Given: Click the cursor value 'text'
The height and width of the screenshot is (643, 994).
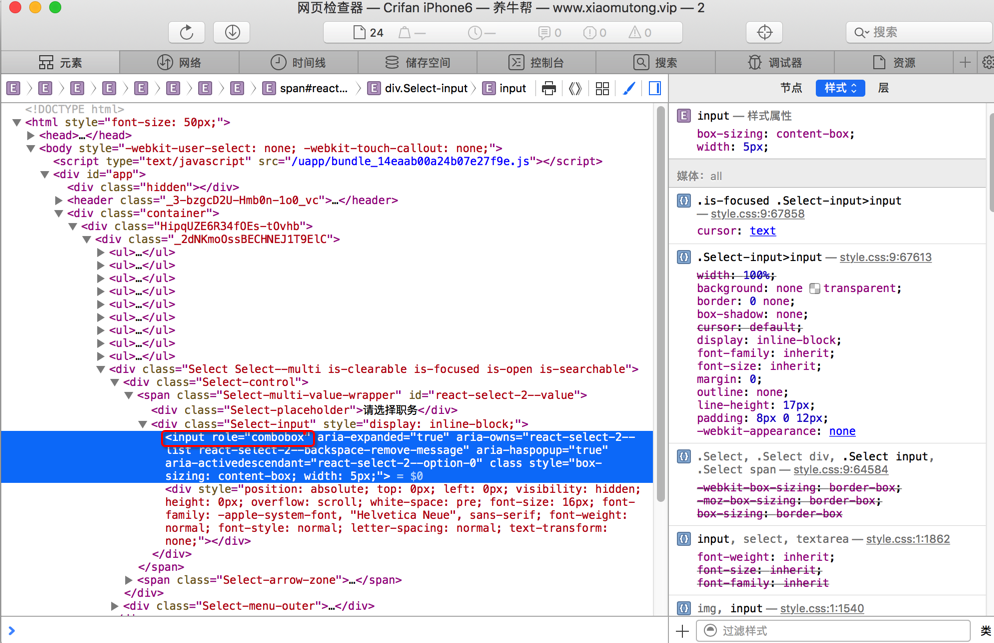Looking at the screenshot, I should [x=763, y=231].
